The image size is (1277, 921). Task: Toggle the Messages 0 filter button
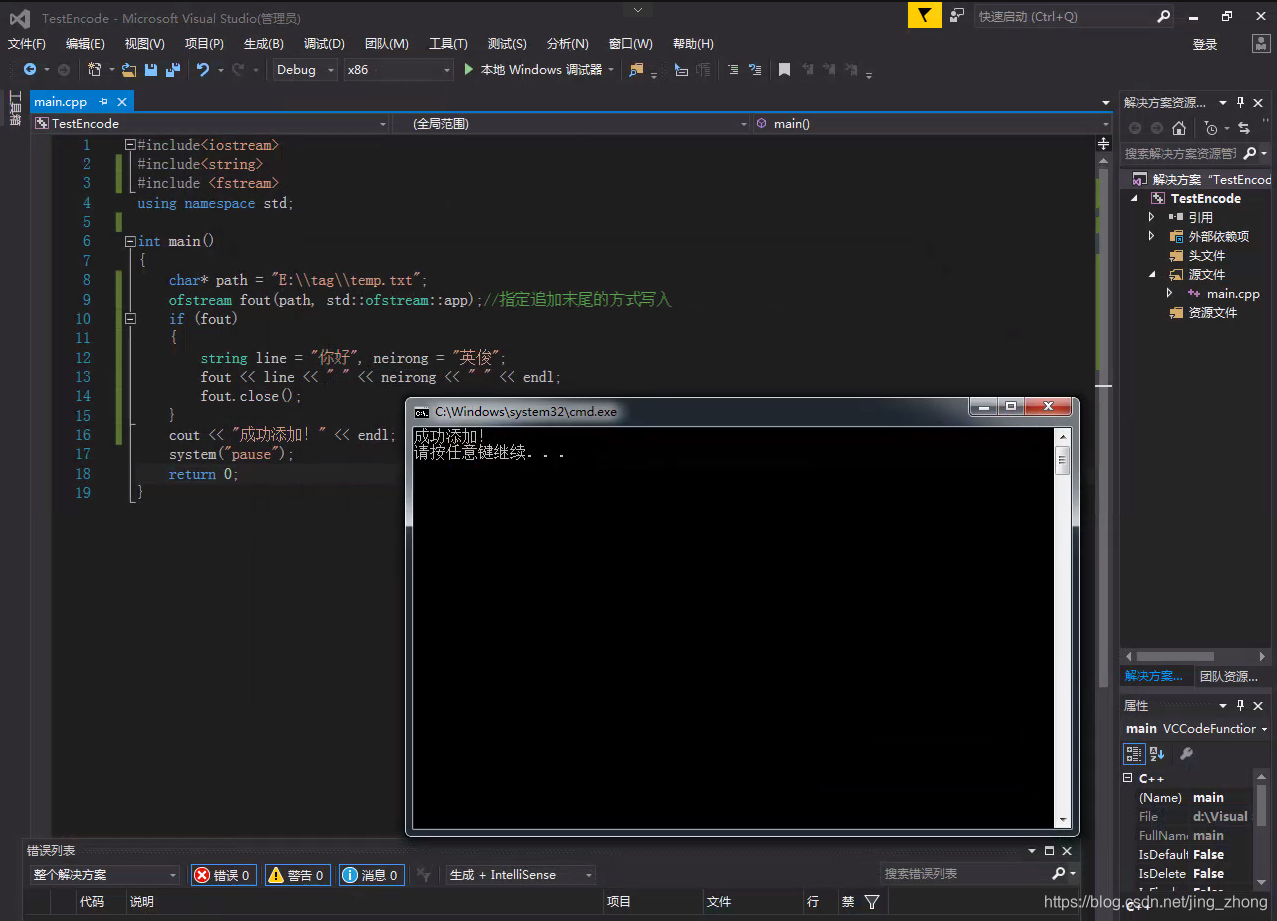coord(371,875)
